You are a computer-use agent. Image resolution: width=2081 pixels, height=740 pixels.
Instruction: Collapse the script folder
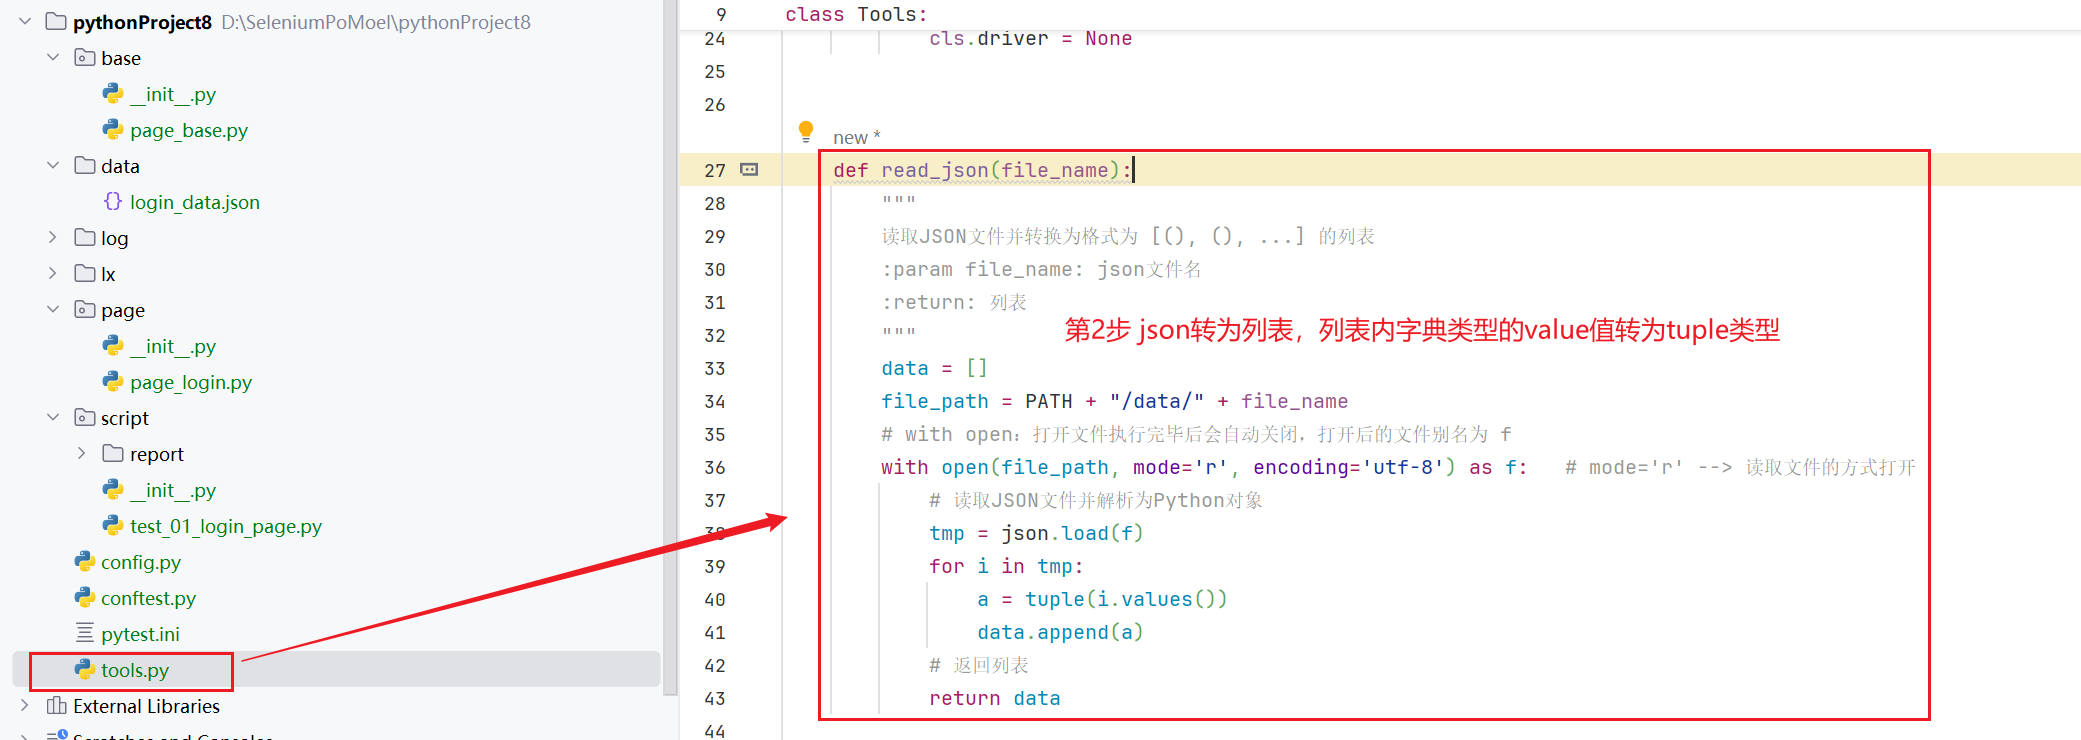point(53,418)
